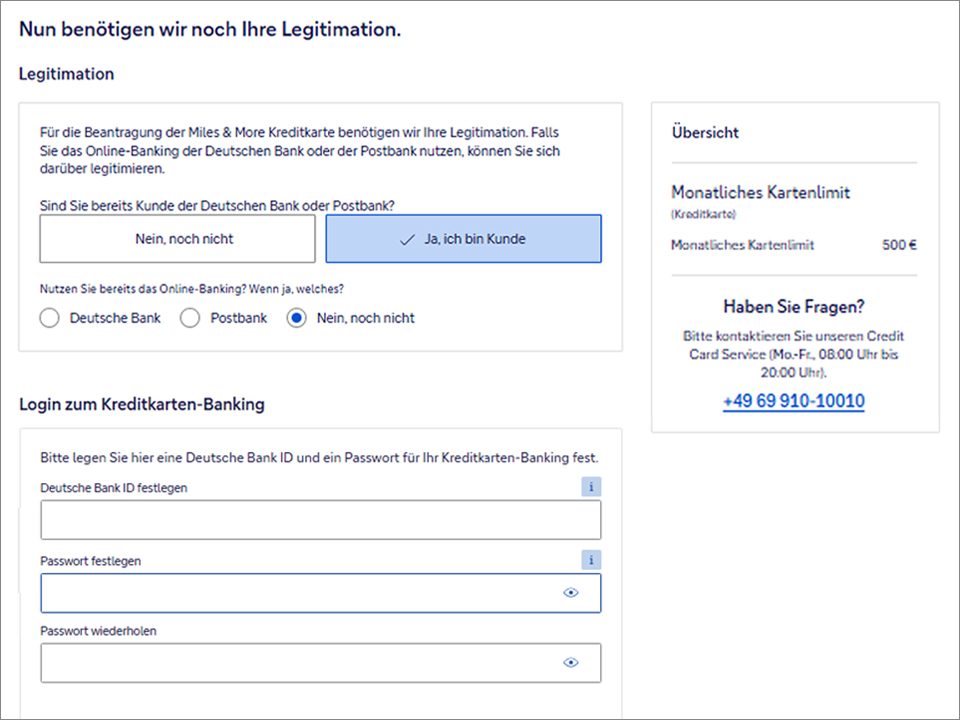Click the "Passwort wiederholen" field label
960x720 pixels.
(99, 631)
